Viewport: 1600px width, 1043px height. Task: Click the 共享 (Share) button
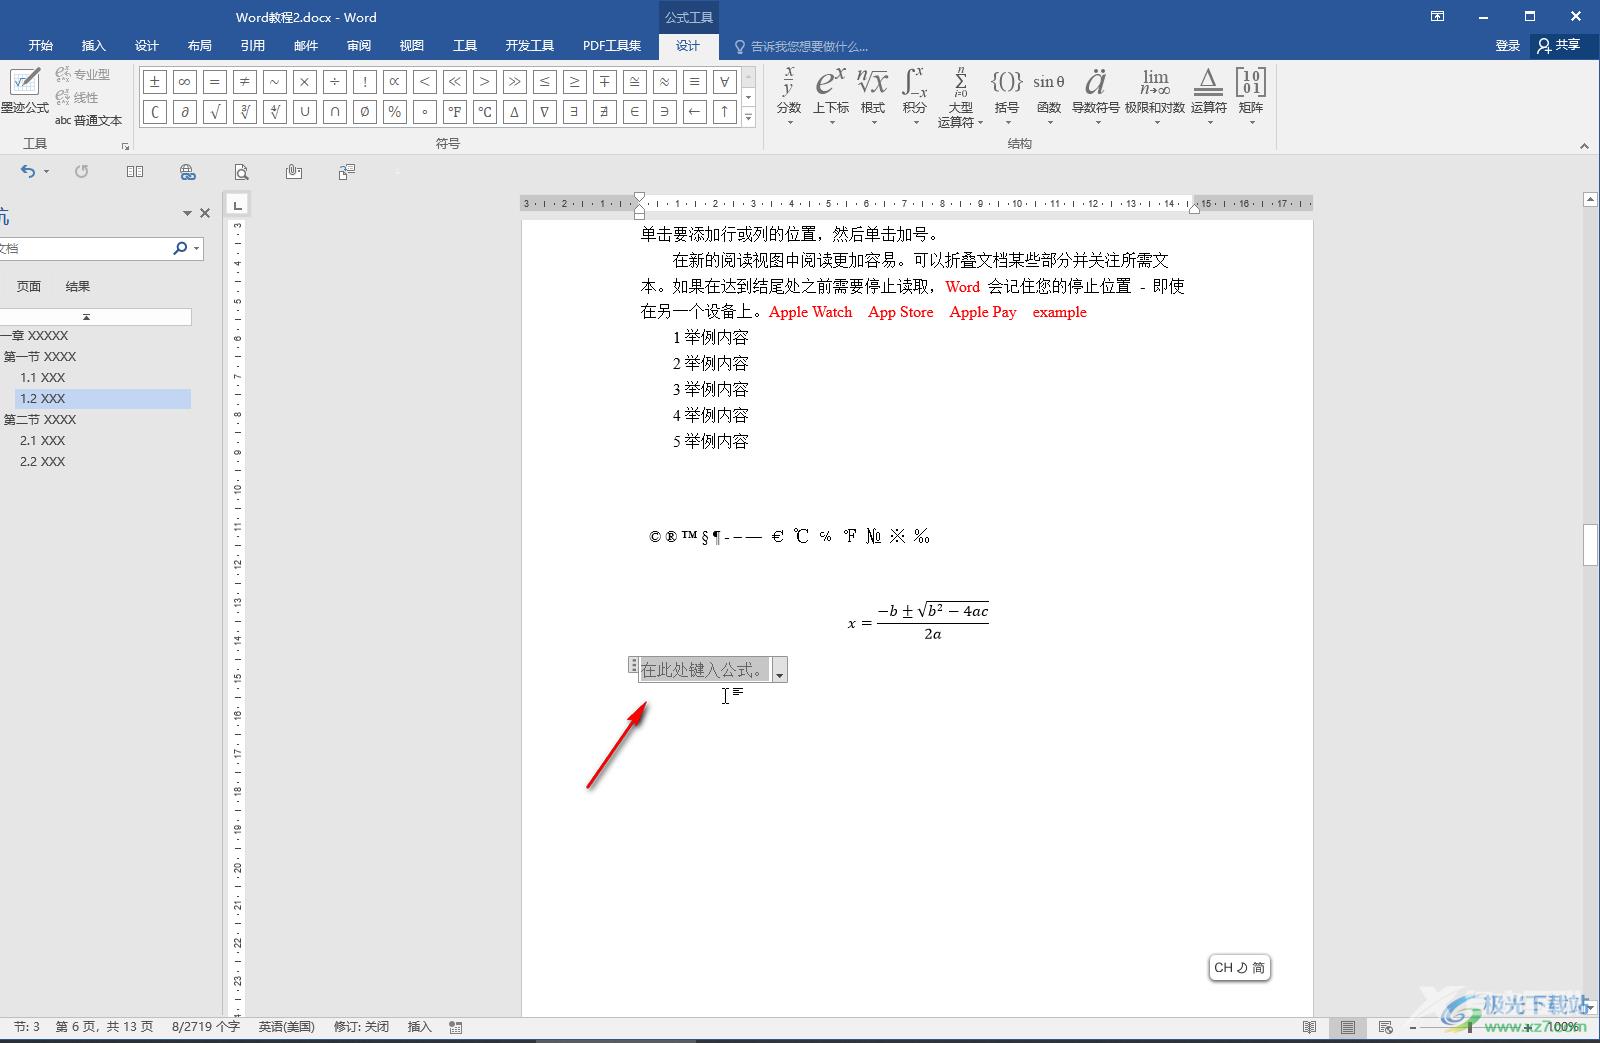(x=1559, y=45)
